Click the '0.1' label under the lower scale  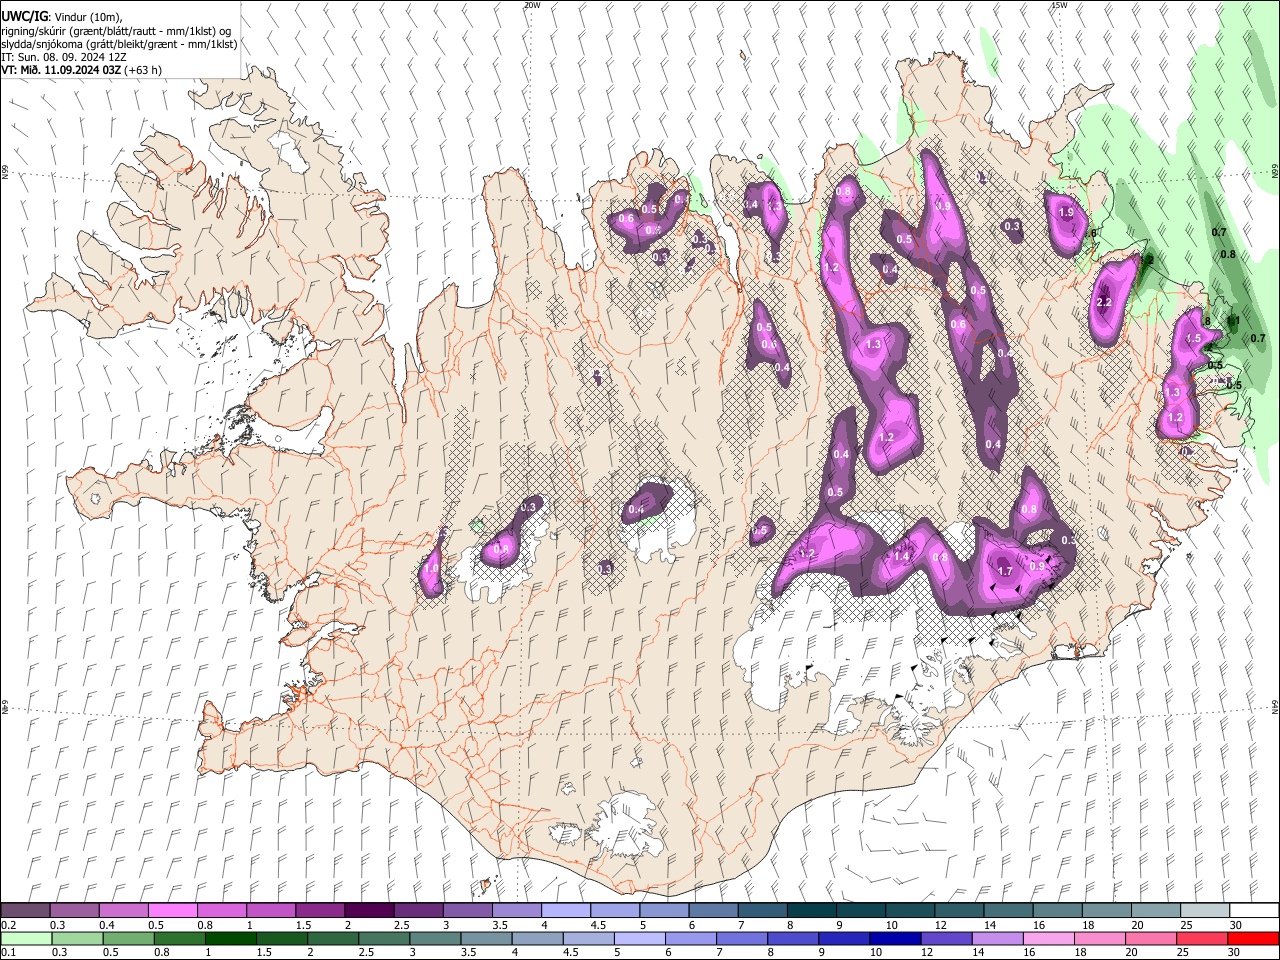pyautogui.click(x=8, y=952)
